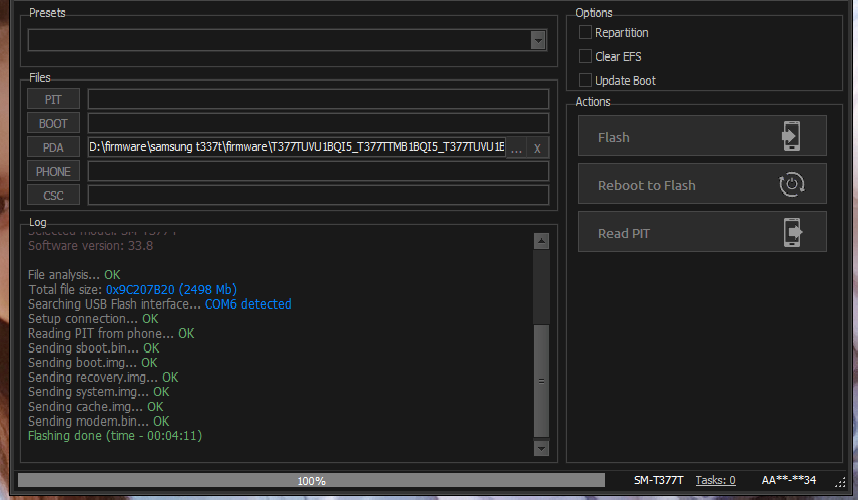
Task: Browse for PDA file with ellipsis button
Action: [x=516, y=148]
